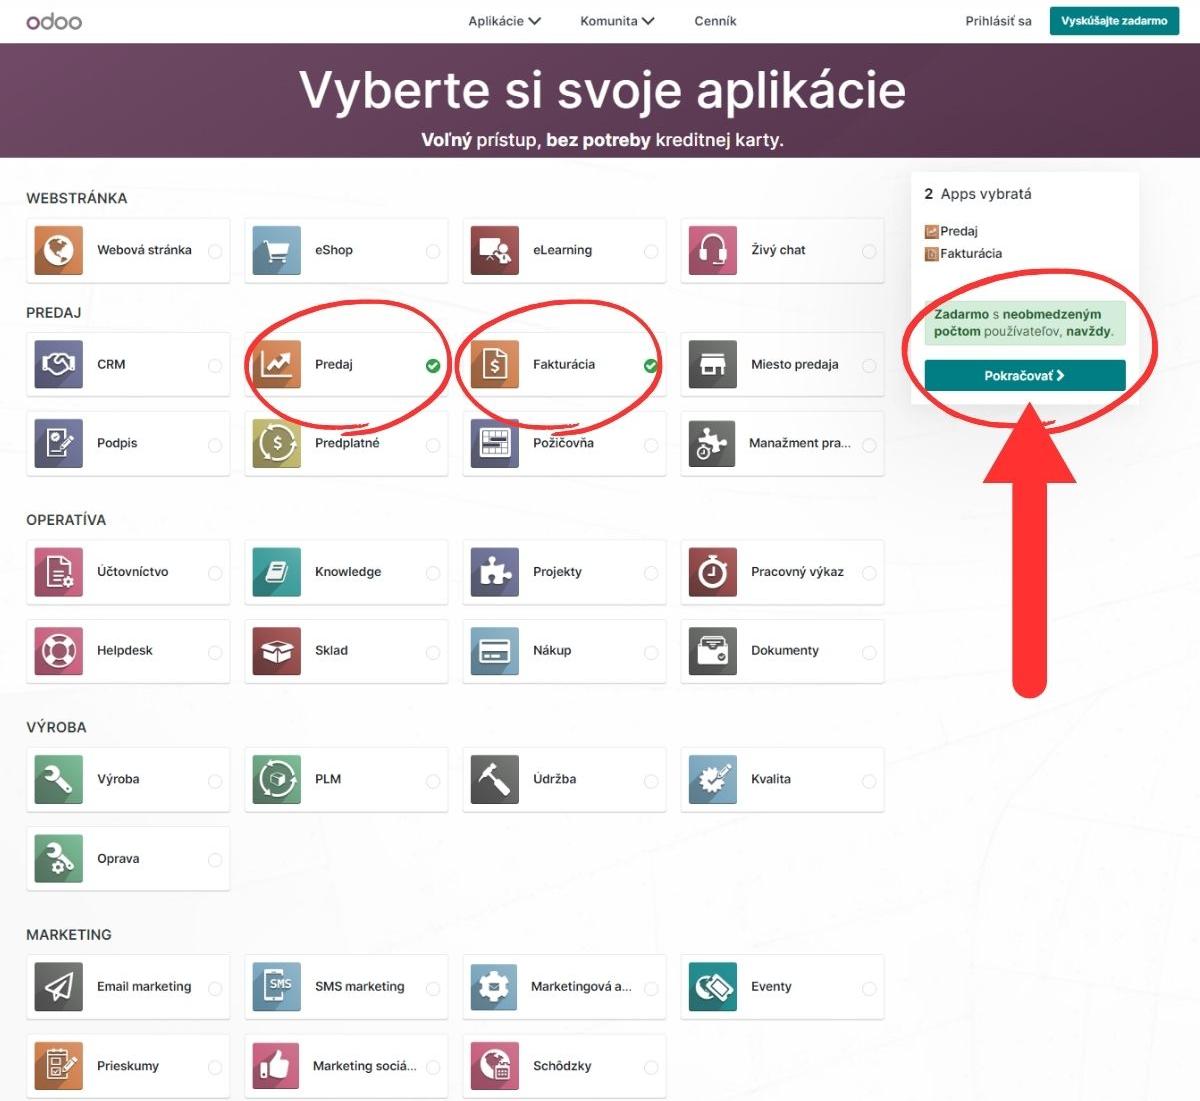Uncheck the green Predaj checkmark
The width and height of the screenshot is (1200, 1101).
pos(433,366)
